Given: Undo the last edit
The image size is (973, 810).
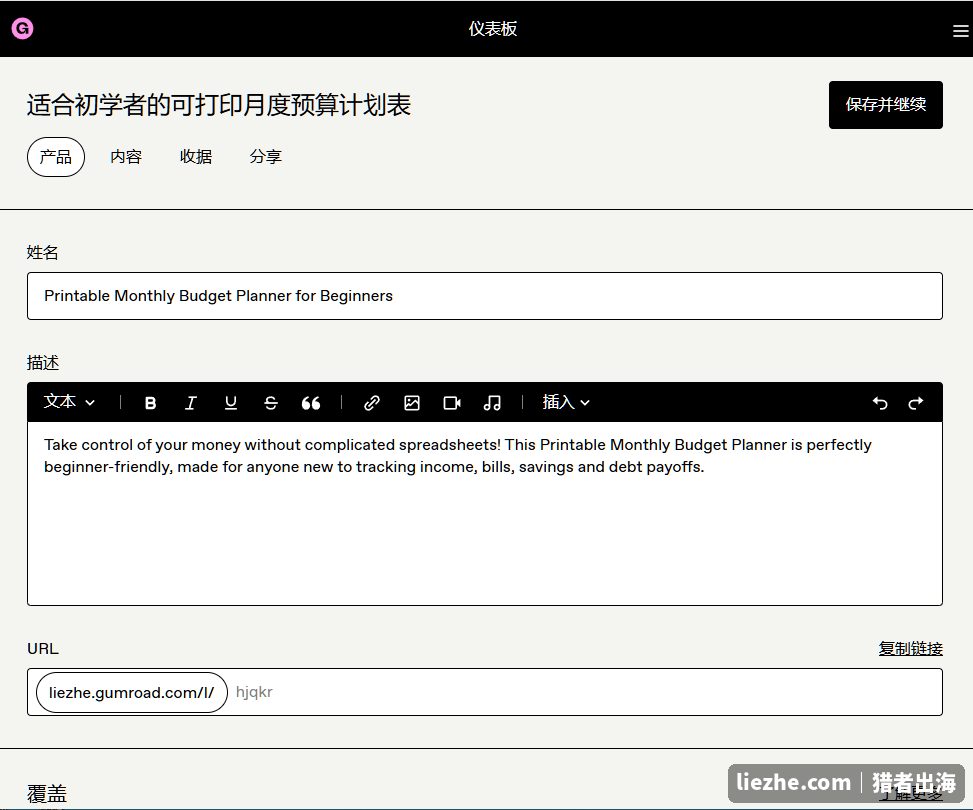Looking at the screenshot, I should (x=880, y=403).
